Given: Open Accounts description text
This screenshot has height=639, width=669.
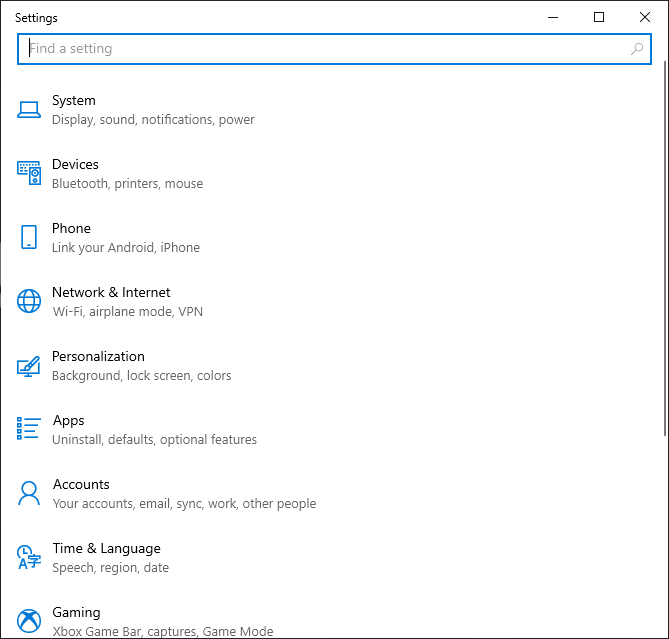Looking at the screenshot, I should point(184,504).
